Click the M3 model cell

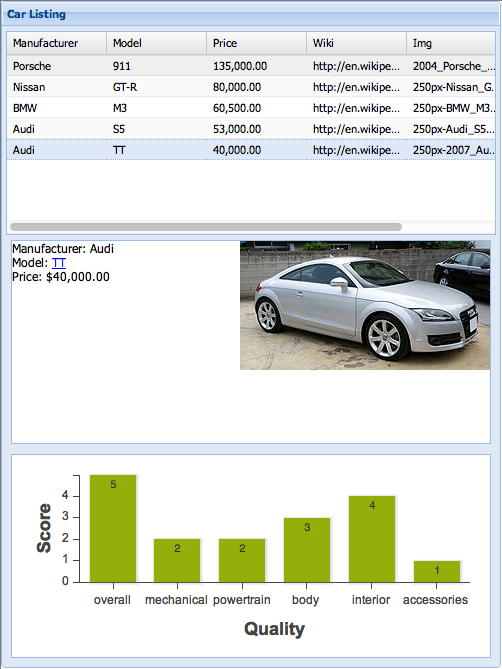(x=157, y=108)
